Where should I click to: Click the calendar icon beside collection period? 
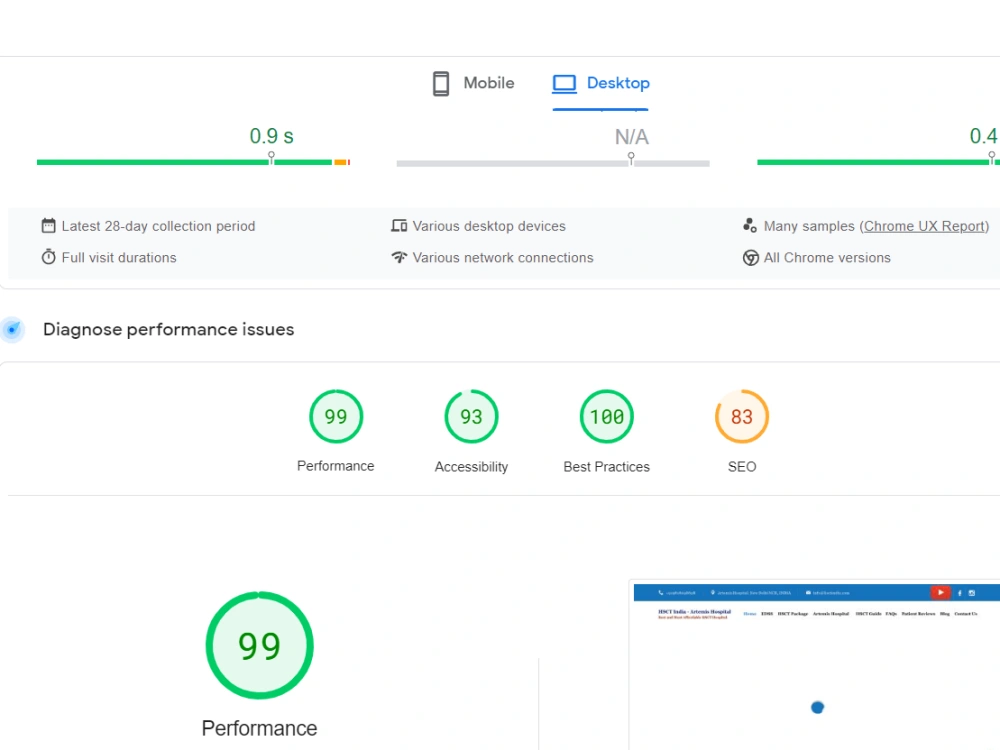(x=48, y=226)
